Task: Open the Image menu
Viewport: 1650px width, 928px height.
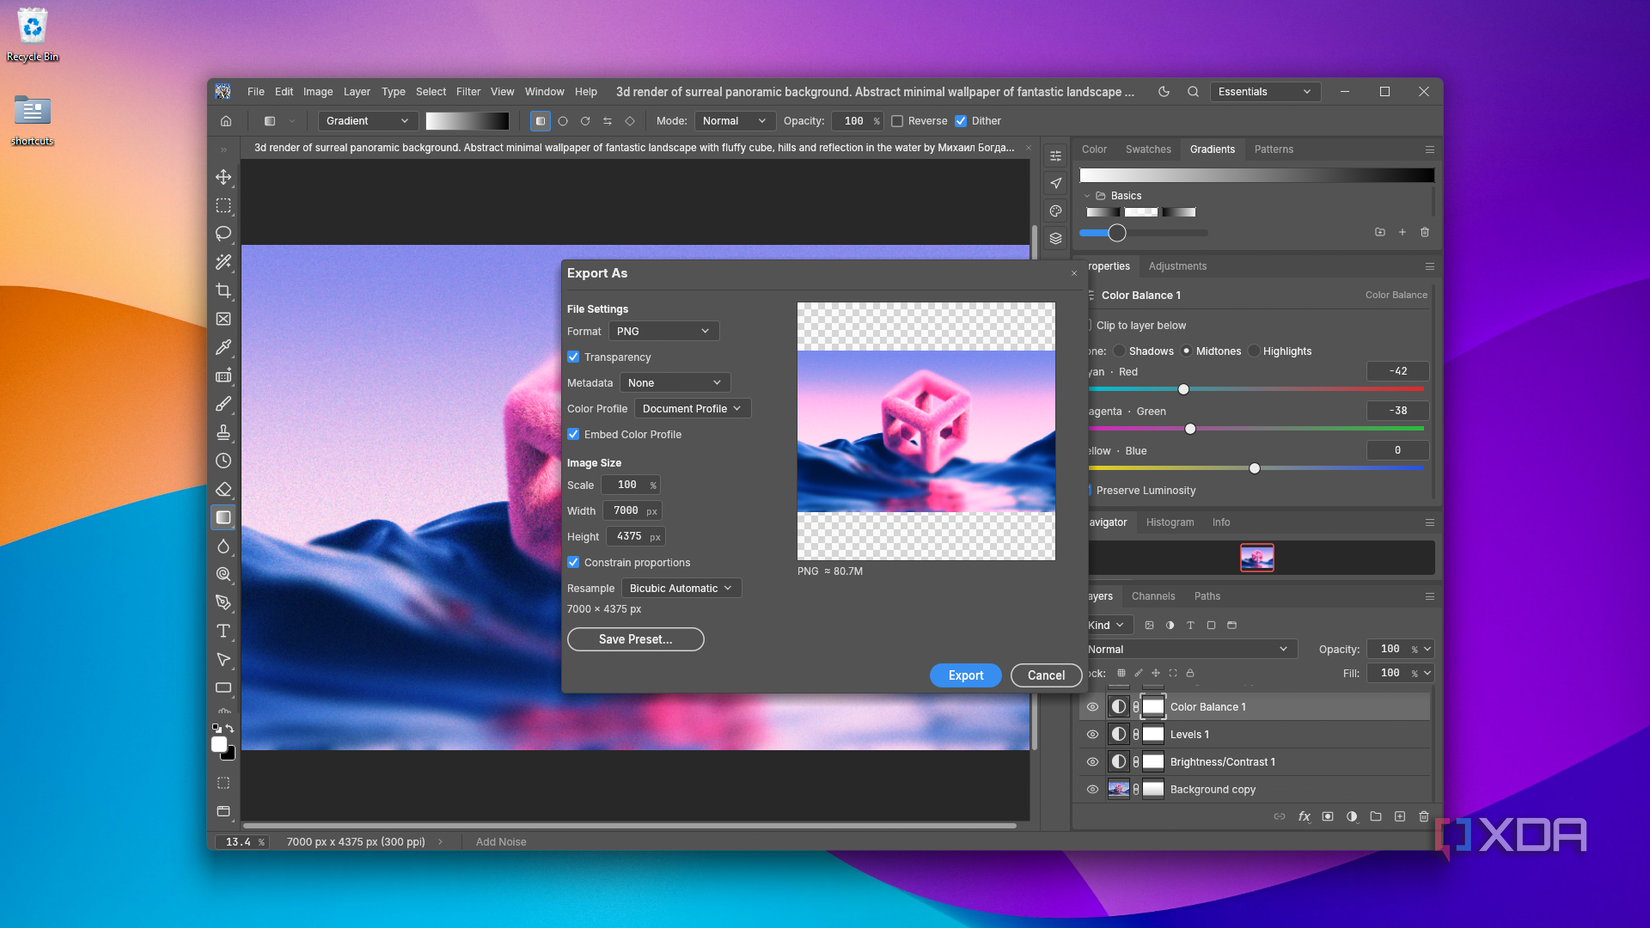Action: click(x=318, y=91)
